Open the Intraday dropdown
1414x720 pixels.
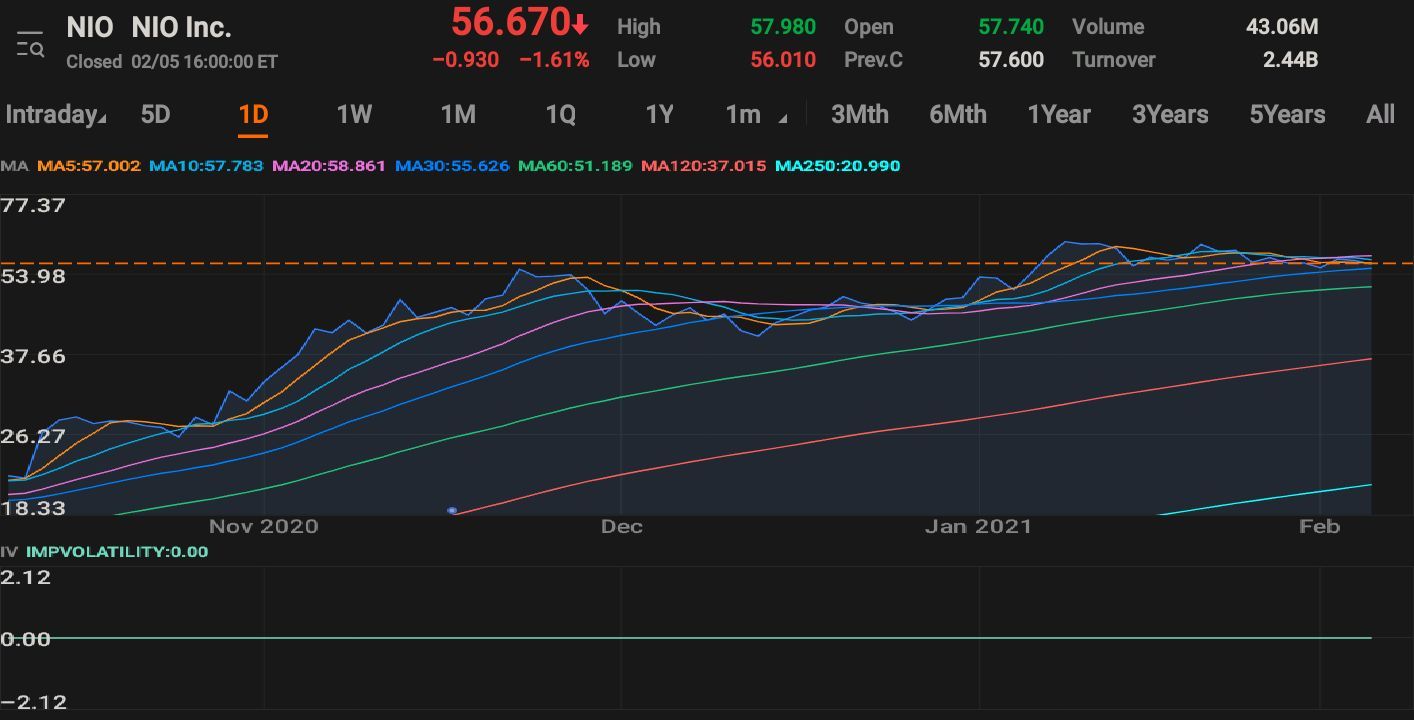click(x=56, y=114)
